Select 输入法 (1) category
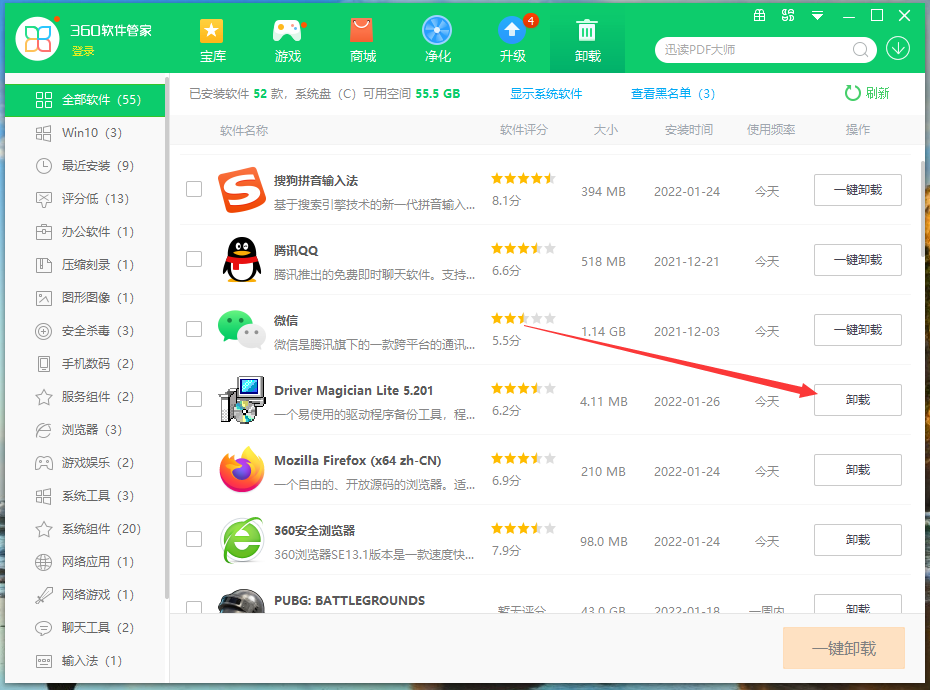 [x=85, y=661]
